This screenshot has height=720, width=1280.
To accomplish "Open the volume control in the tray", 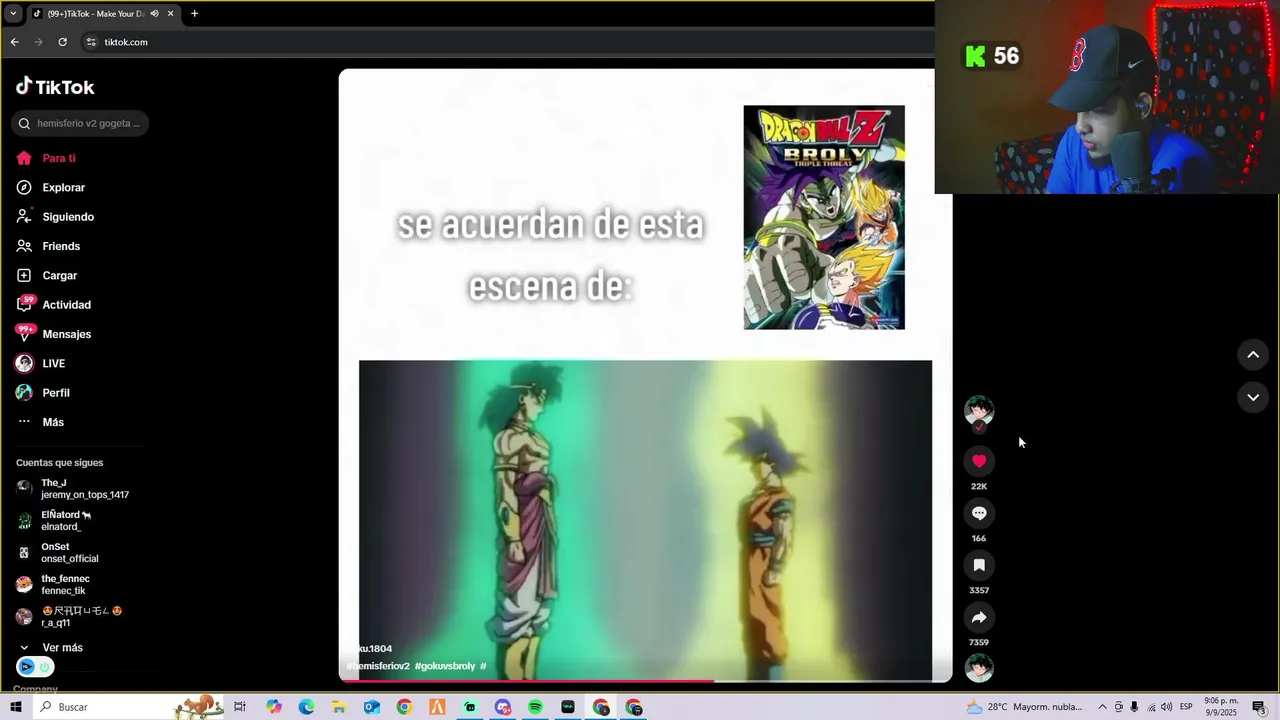I will pos(1166,707).
